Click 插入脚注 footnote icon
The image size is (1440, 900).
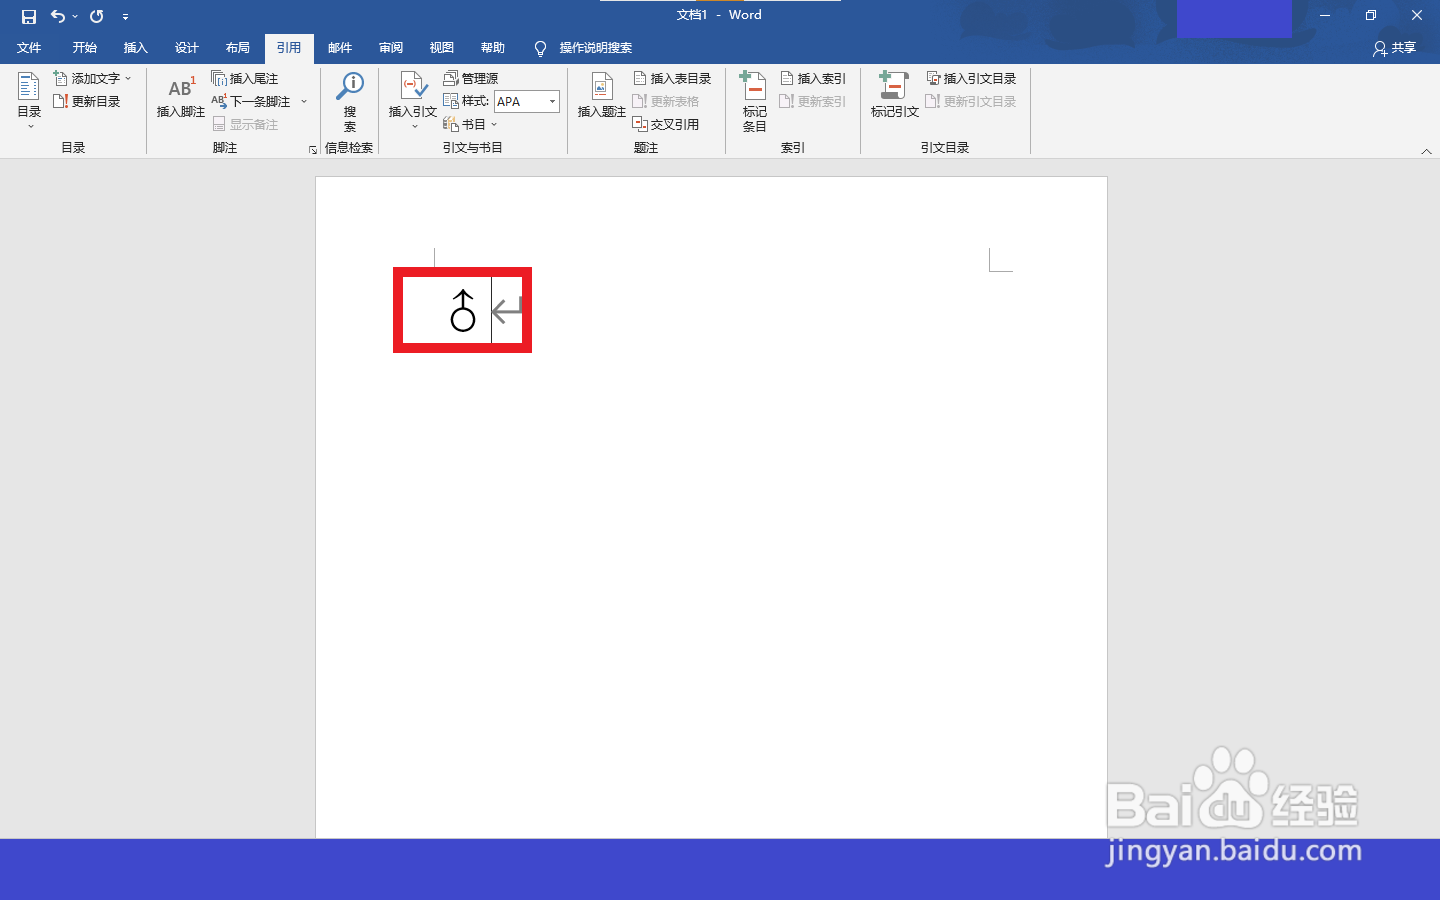[181, 98]
